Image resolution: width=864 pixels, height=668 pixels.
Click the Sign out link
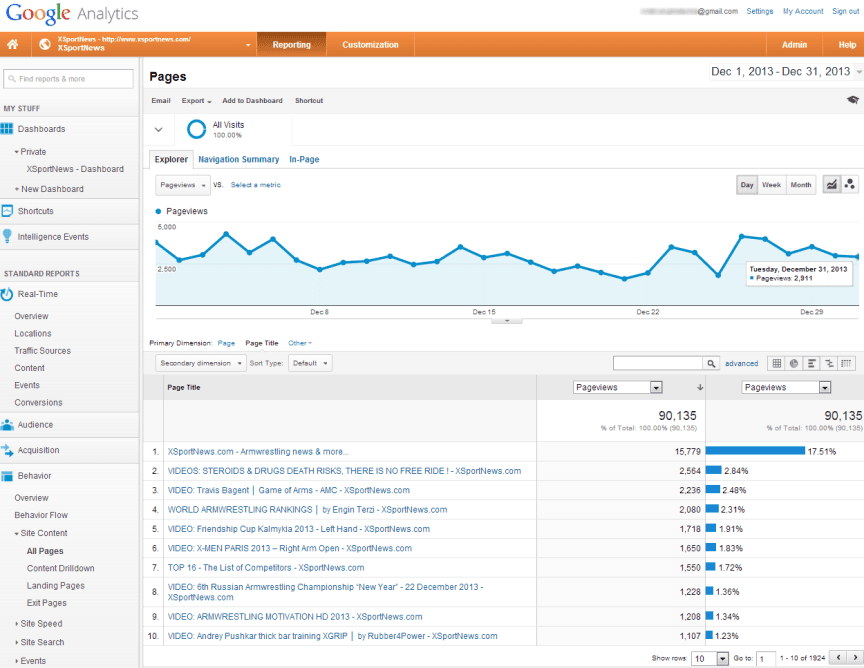[x=845, y=11]
